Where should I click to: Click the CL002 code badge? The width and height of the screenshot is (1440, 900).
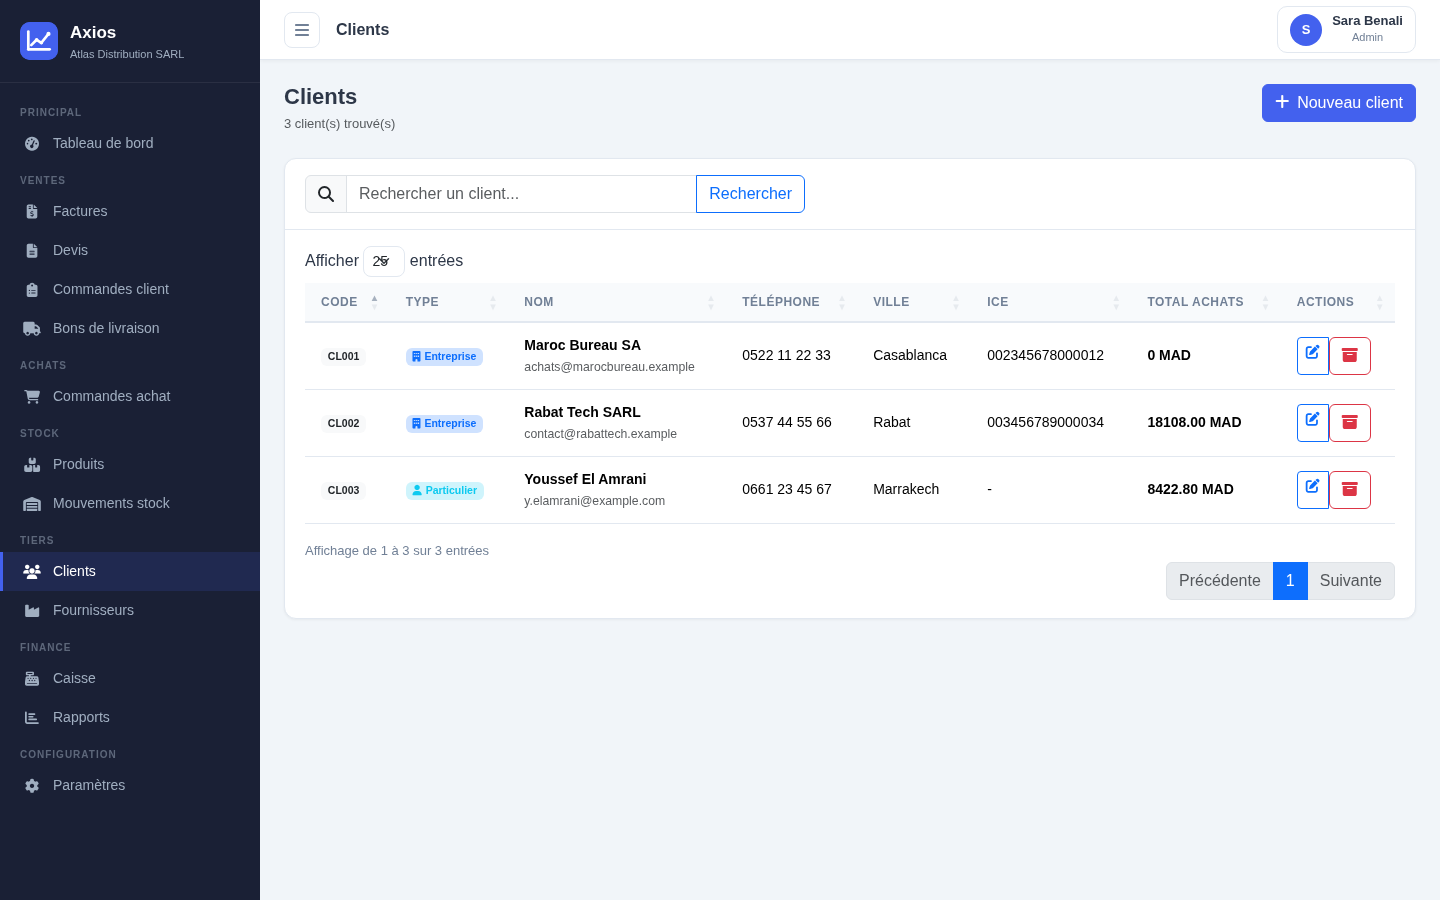(343, 424)
